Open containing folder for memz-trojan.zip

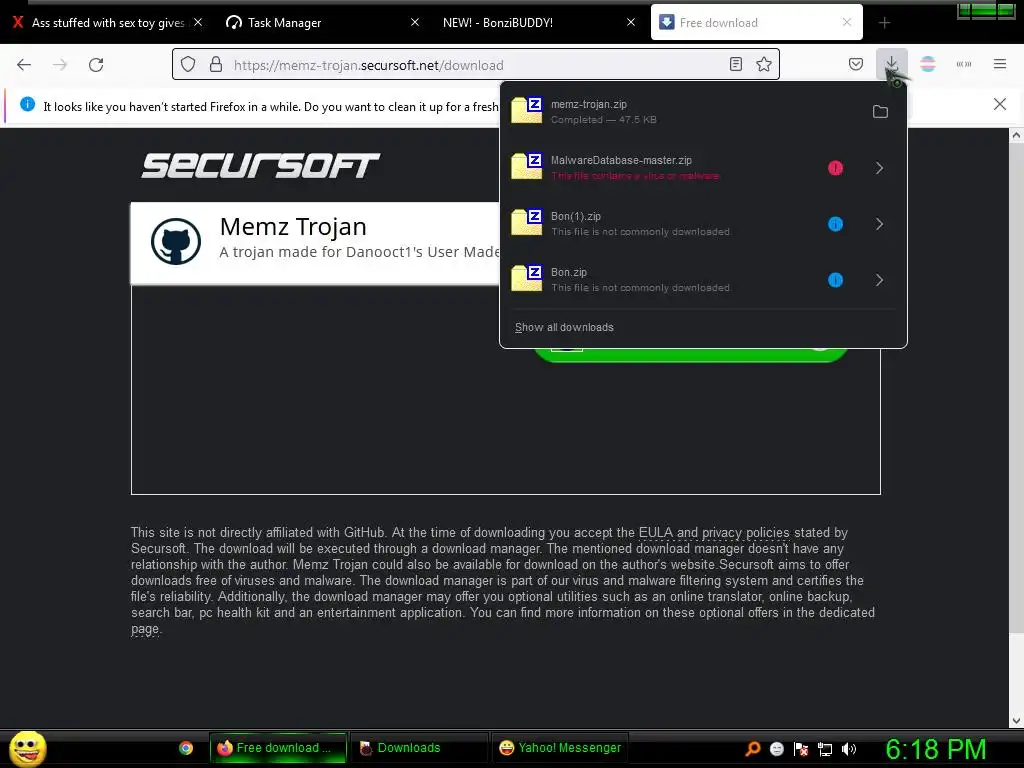coord(880,112)
